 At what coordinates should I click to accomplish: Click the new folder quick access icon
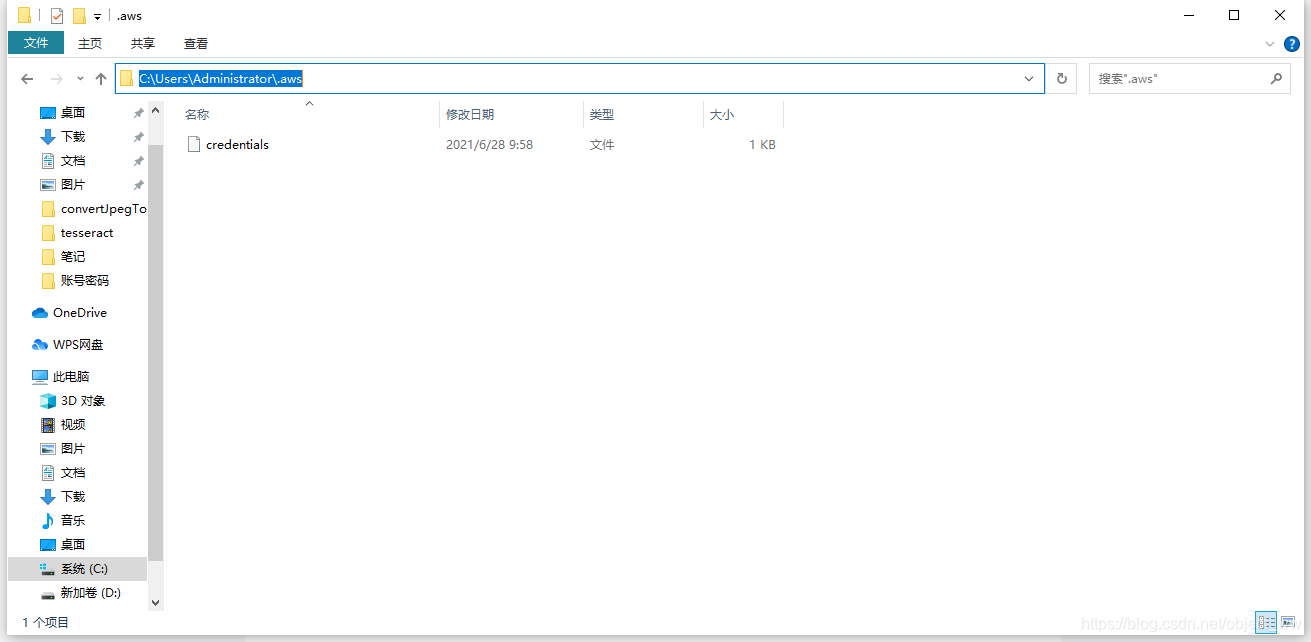[79, 15]
